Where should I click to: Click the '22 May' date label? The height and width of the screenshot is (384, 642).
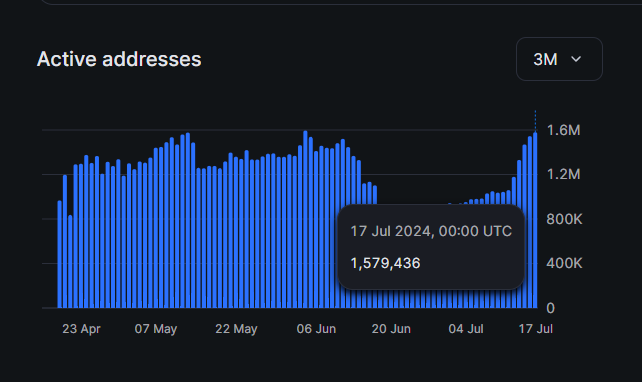pyautogui.click(x=236, y=329)
